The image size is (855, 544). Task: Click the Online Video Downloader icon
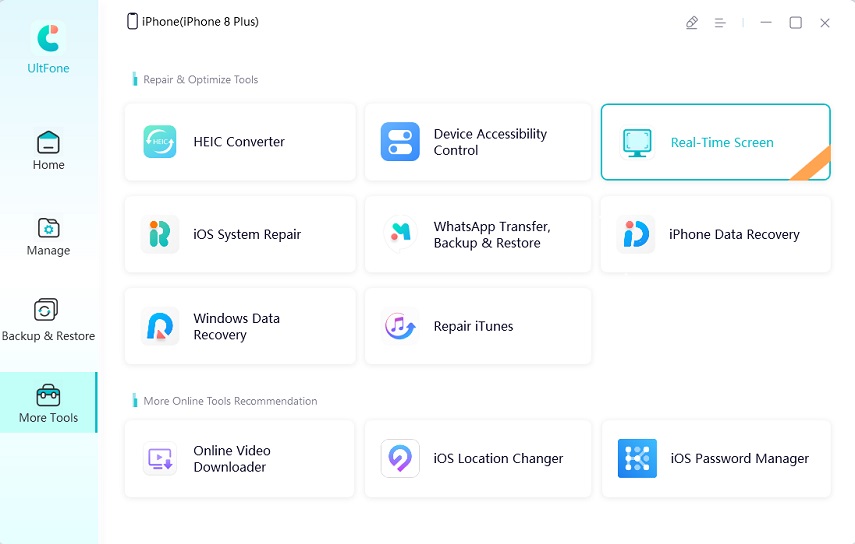160,458
